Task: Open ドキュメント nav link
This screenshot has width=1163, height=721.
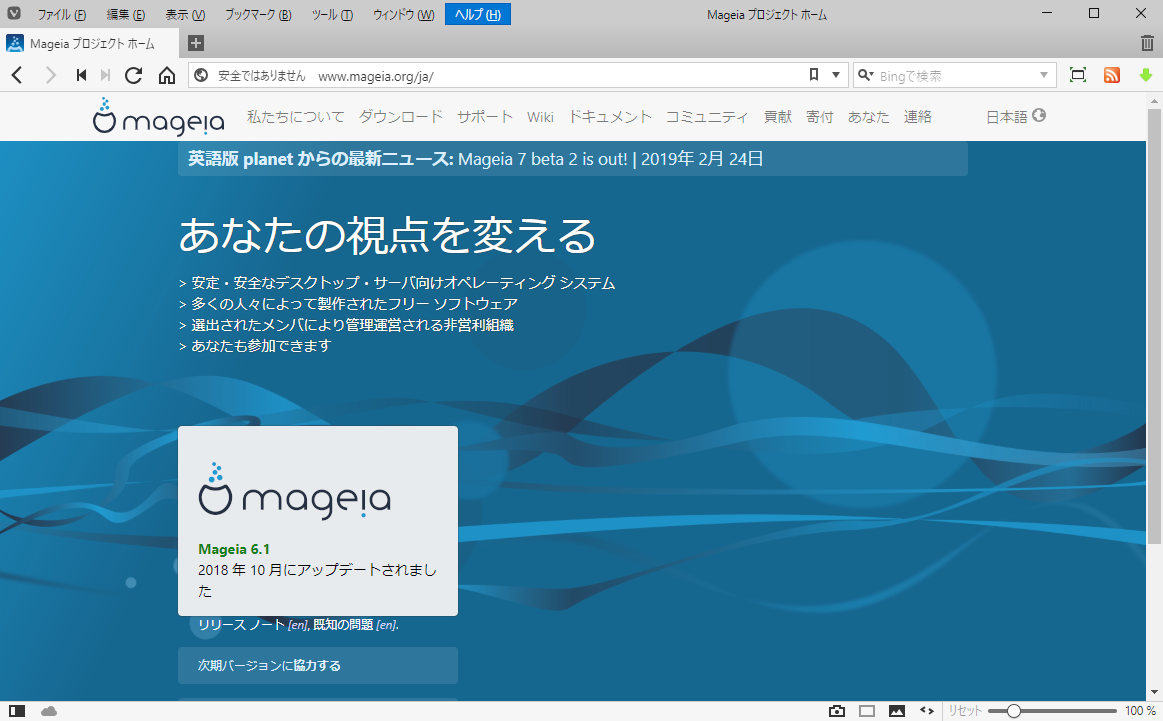Action: tap(610, 116)
